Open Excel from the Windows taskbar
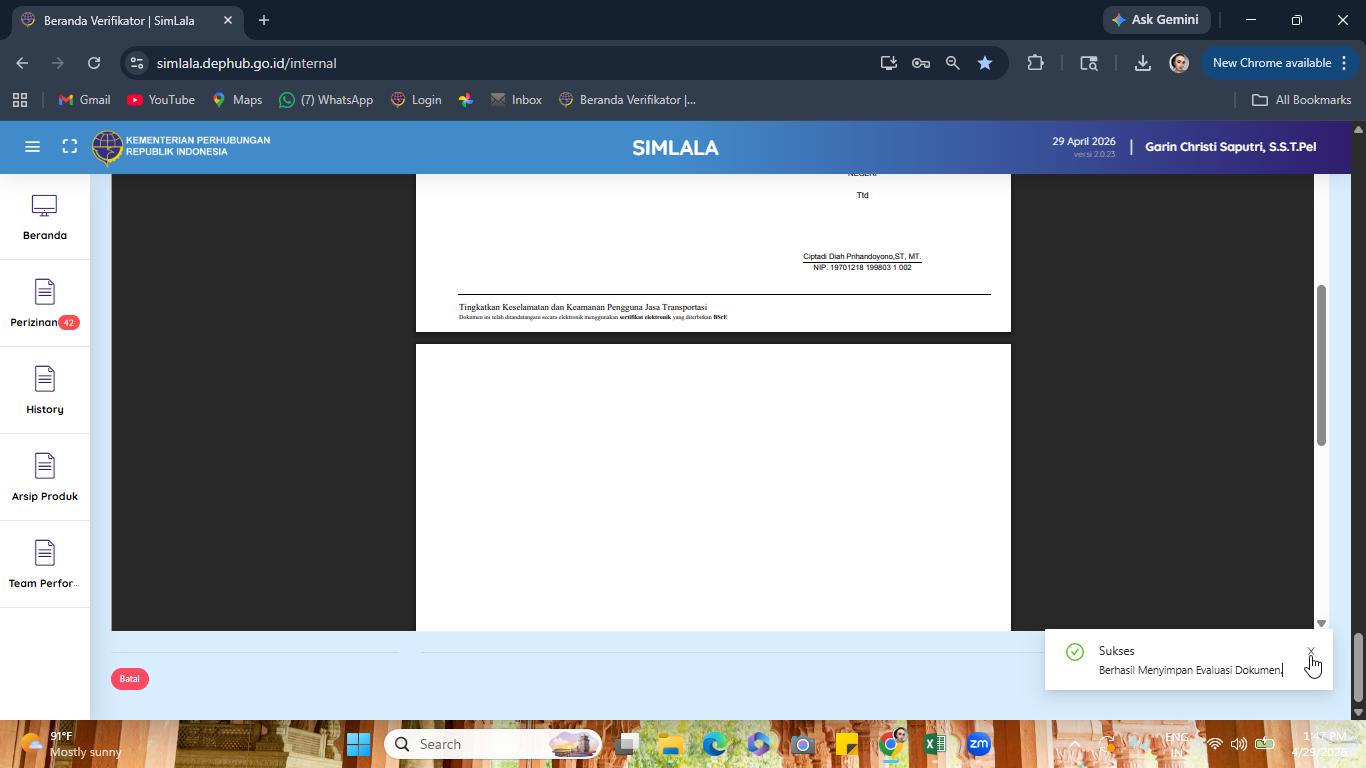 934,744
